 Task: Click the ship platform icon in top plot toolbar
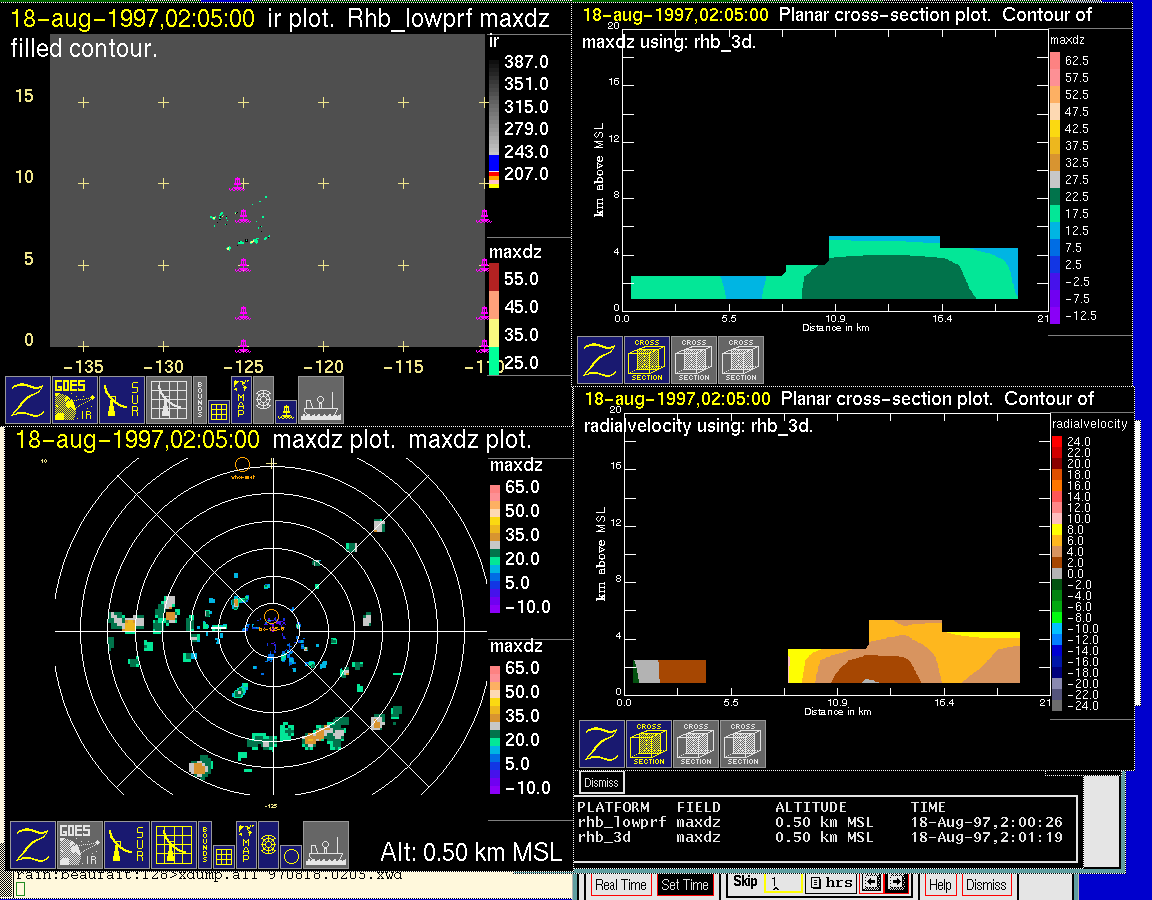coord(320,399)
